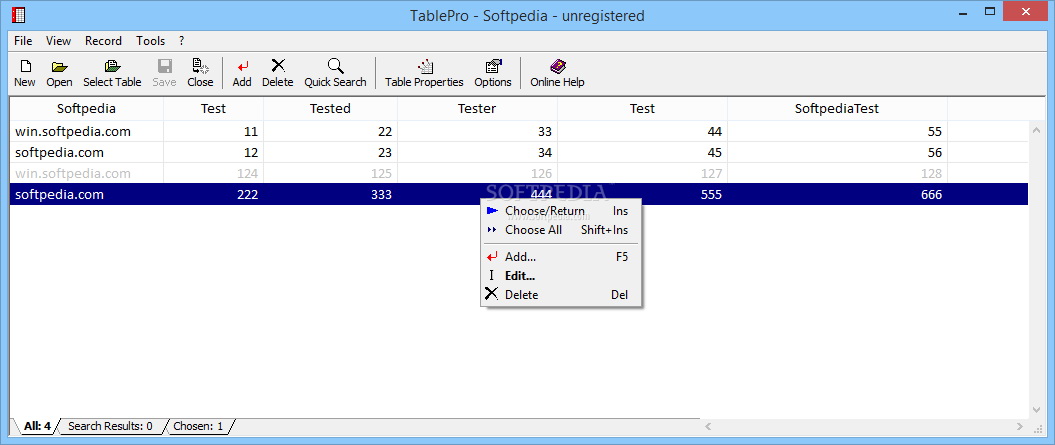Select the cell with value 56
The image size is (1055, 445).
click(x=837, y=152)
